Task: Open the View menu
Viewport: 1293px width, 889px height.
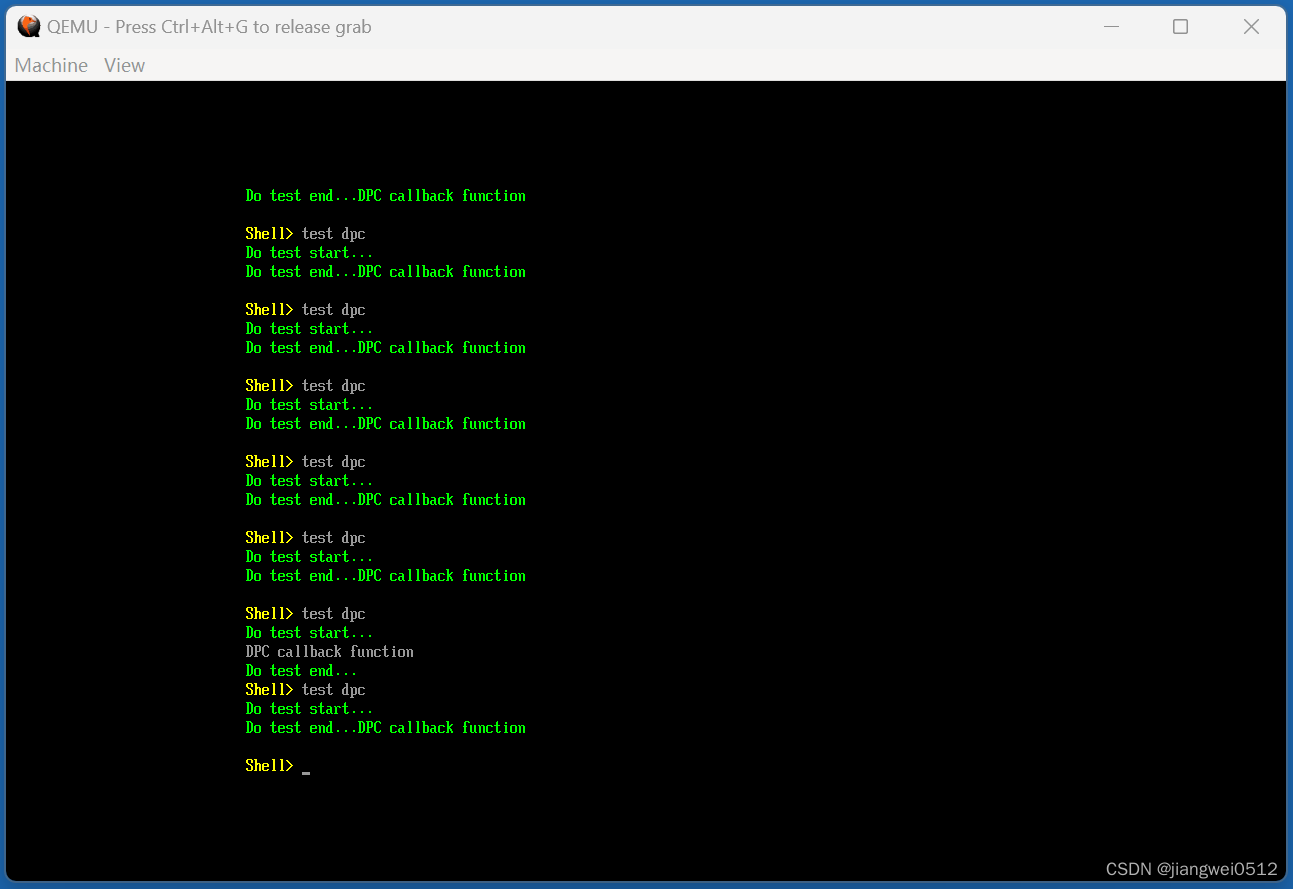Action: [124, 65]
